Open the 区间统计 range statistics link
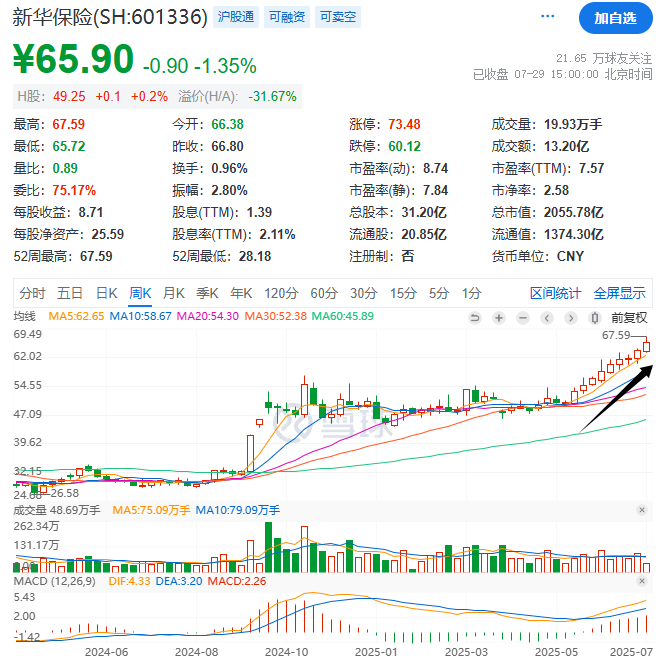The height and width of the screenshot is (664, 659). tap(556, 293)
